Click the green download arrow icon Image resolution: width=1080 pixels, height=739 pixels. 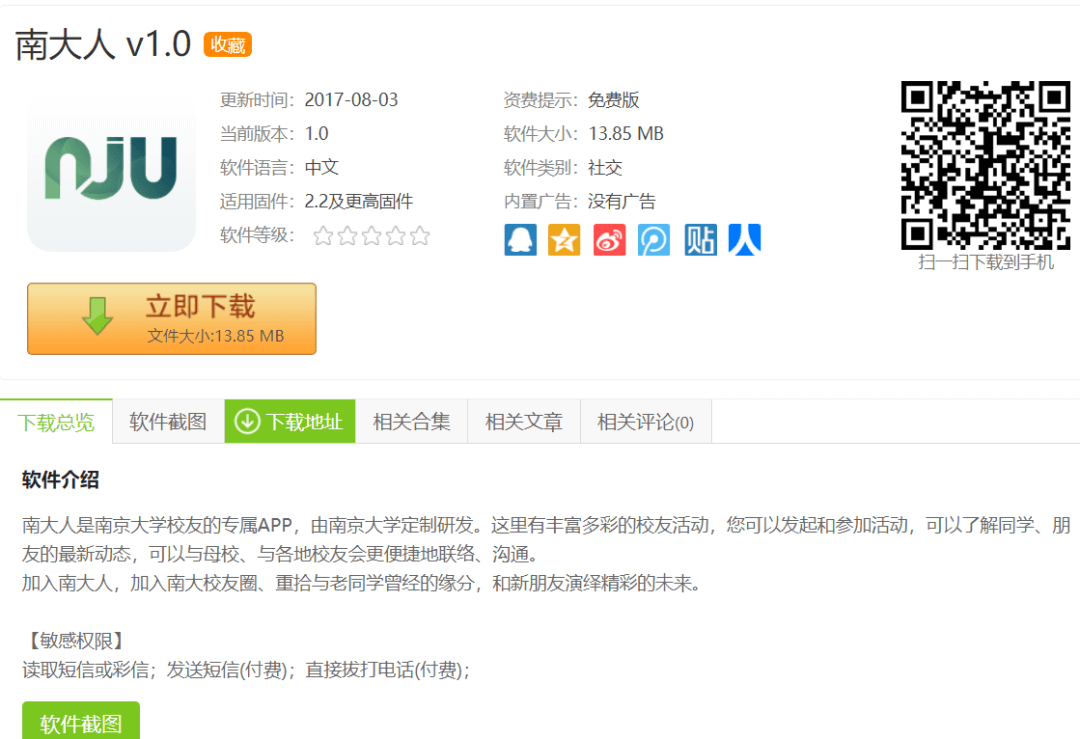97,316
